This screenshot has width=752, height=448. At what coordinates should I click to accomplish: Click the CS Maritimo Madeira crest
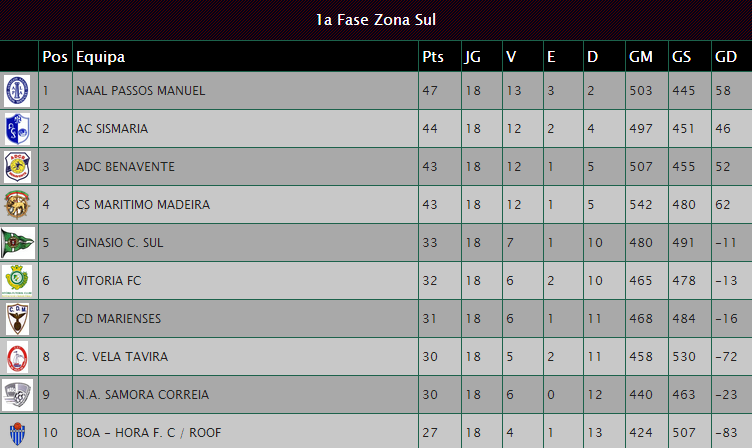[17, 204]
